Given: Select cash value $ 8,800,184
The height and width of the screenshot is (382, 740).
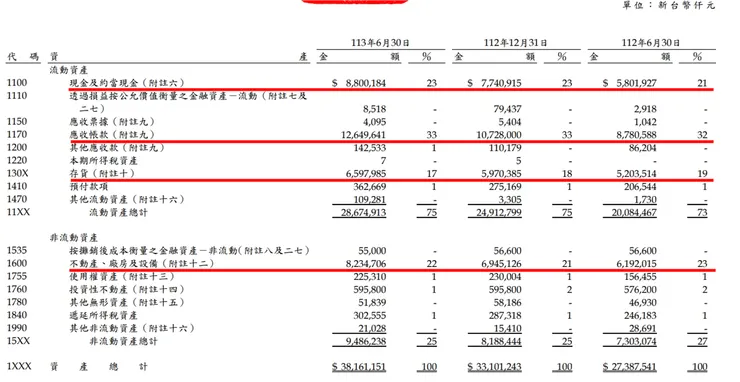Looking at the screenshot, I should click(359, 83).
